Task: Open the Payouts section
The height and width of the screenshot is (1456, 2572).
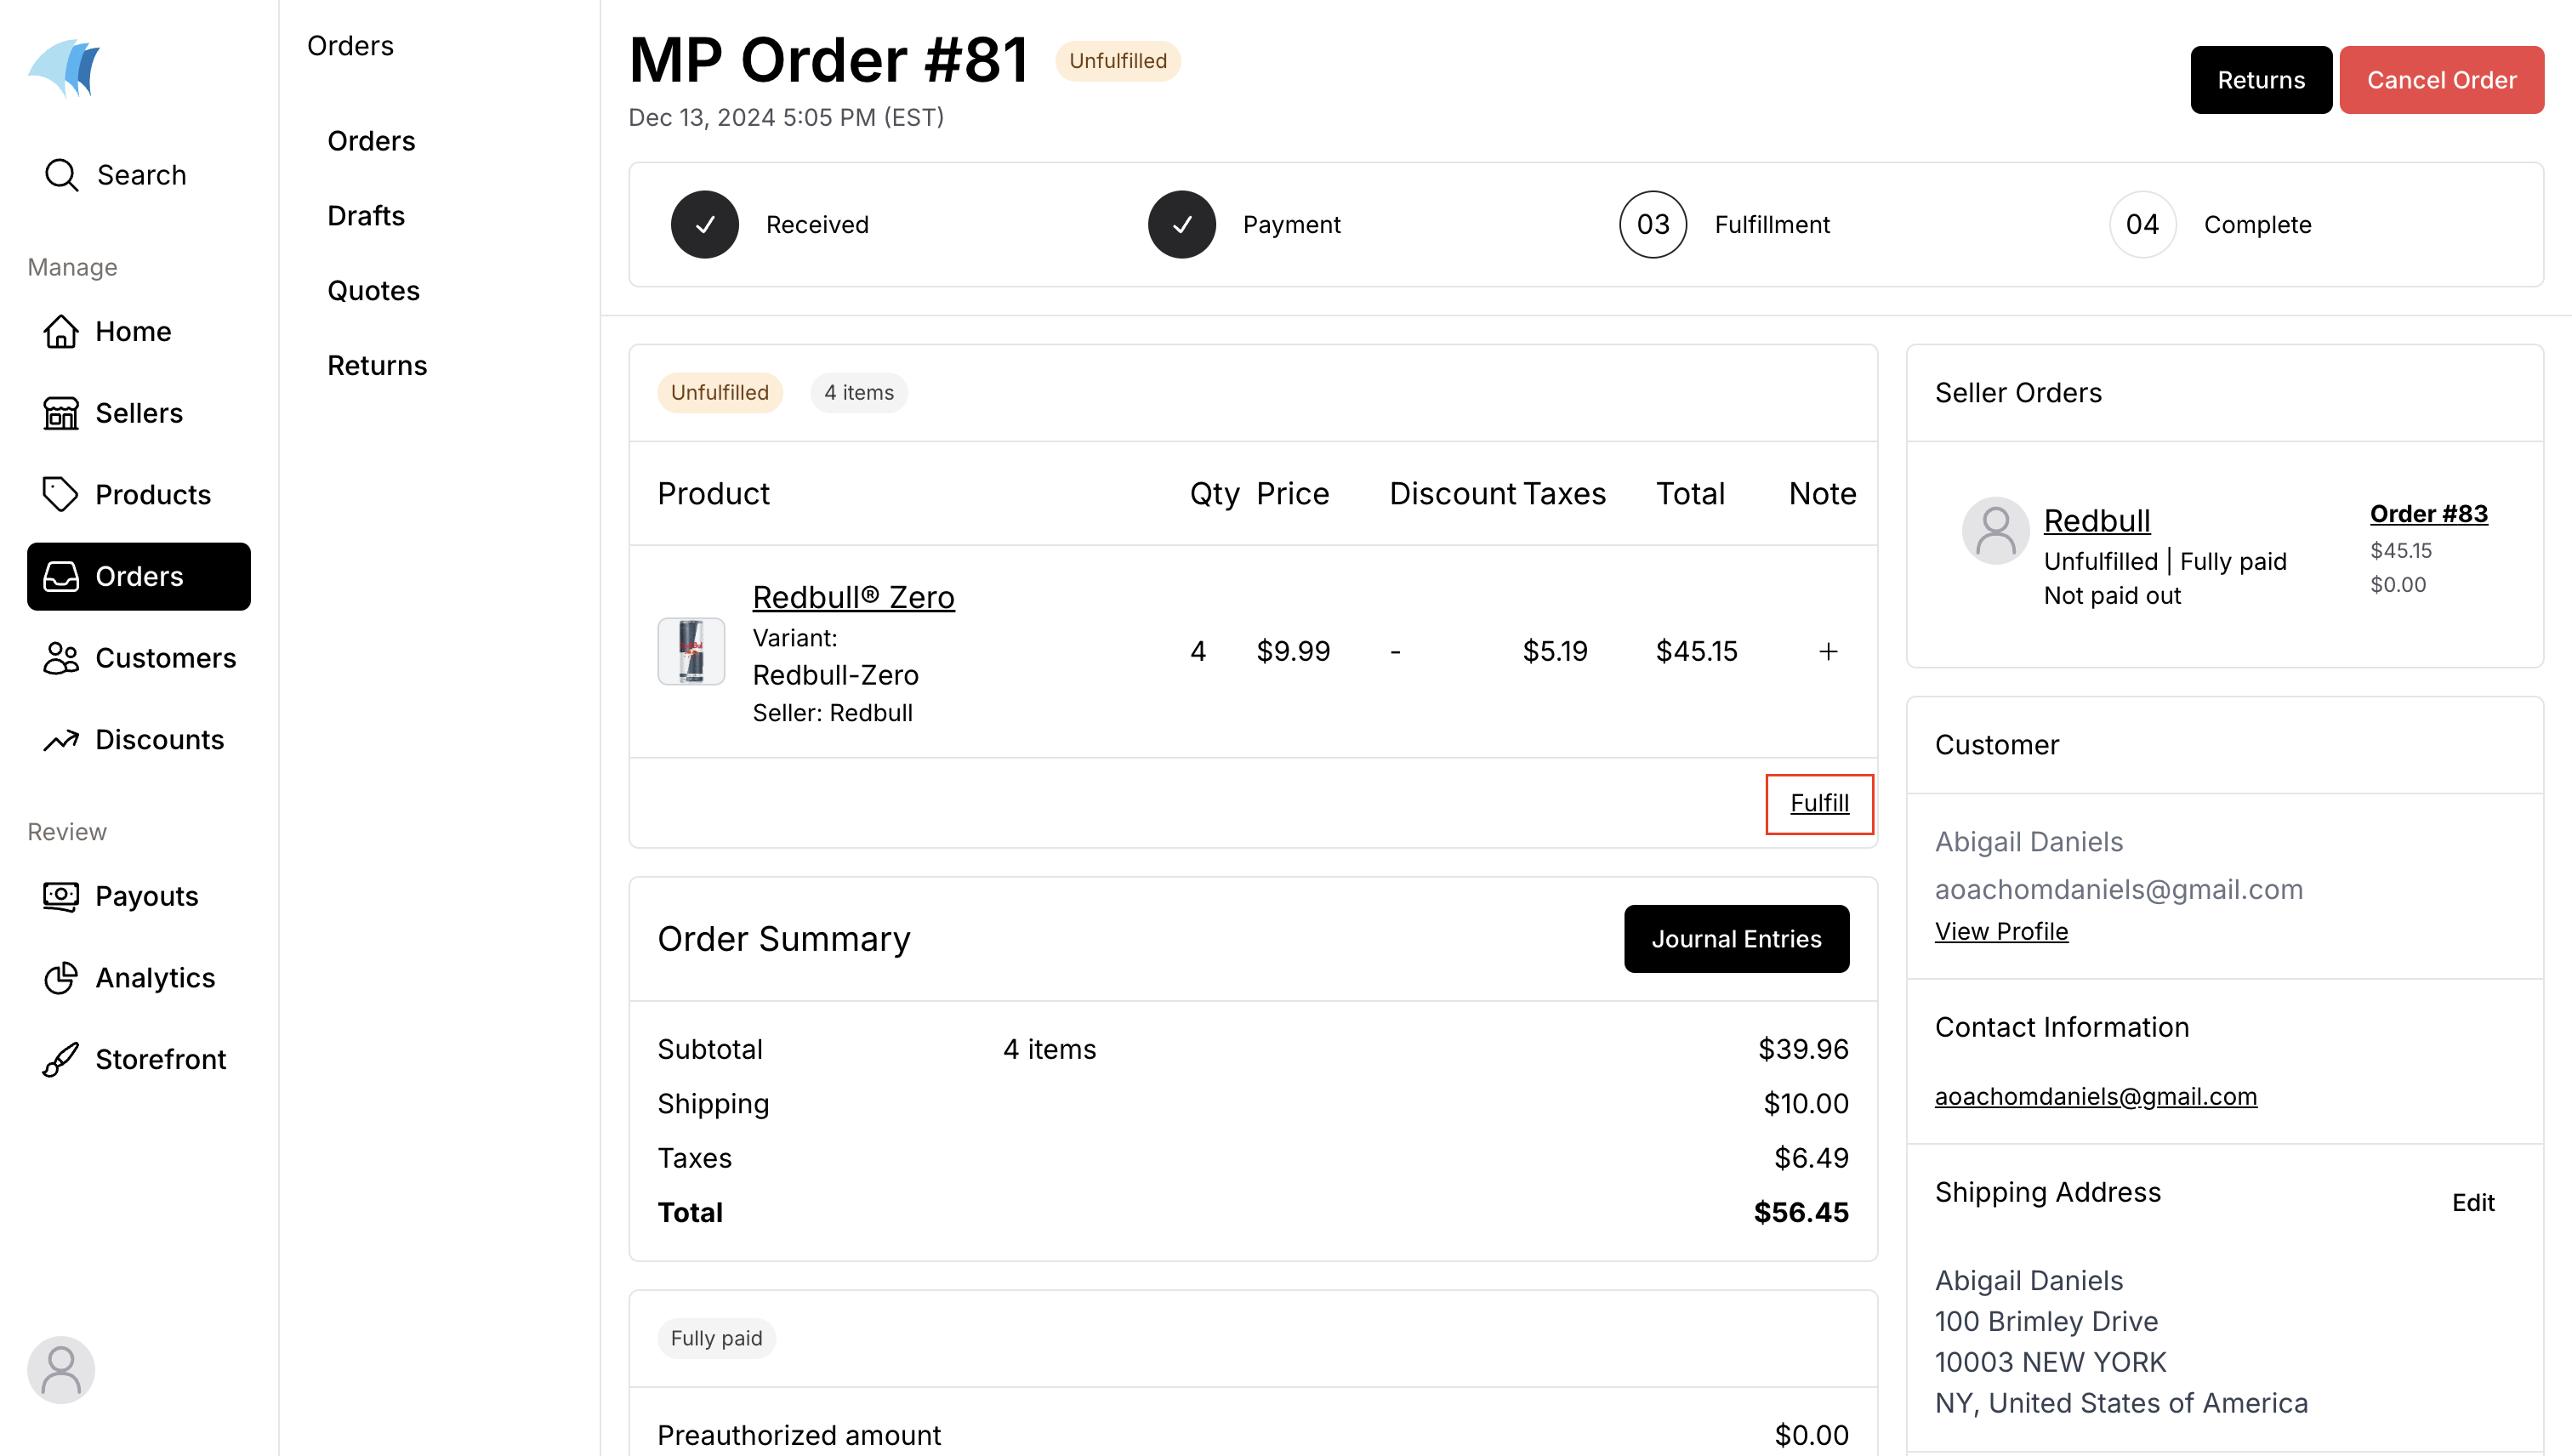Action: pyautogui.click(x=146, y=896)
